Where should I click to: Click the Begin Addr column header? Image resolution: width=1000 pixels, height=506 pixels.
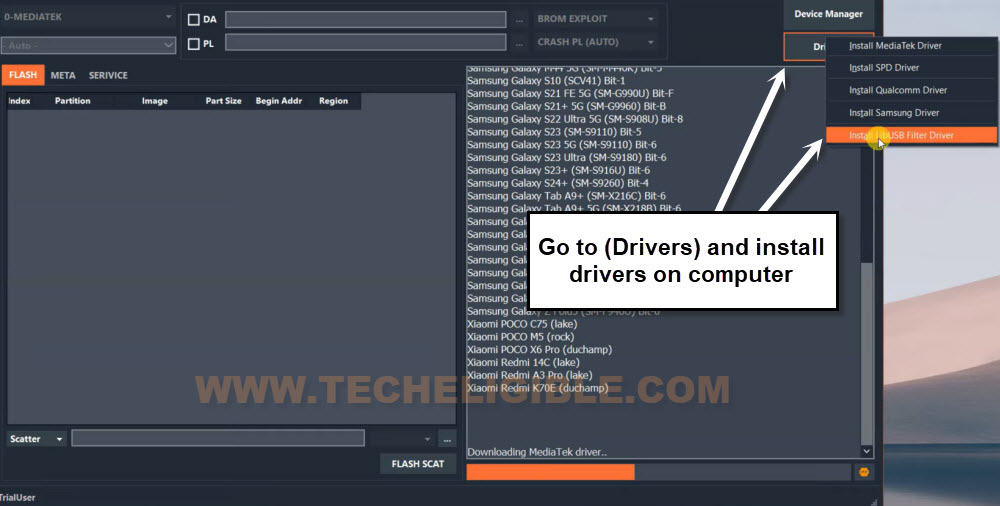tap(279, 101)
